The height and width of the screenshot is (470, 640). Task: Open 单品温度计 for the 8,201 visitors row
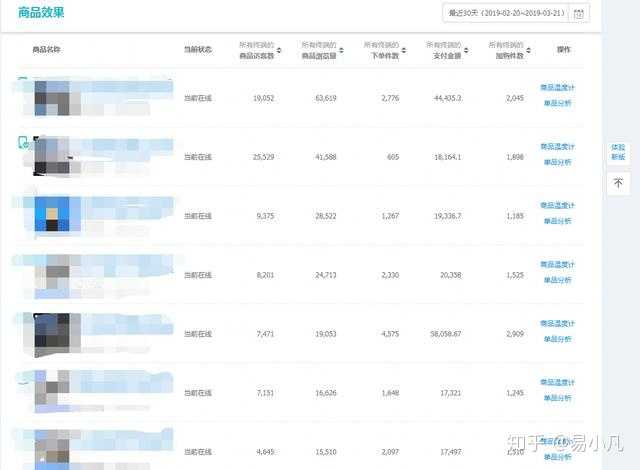point(557,264)
